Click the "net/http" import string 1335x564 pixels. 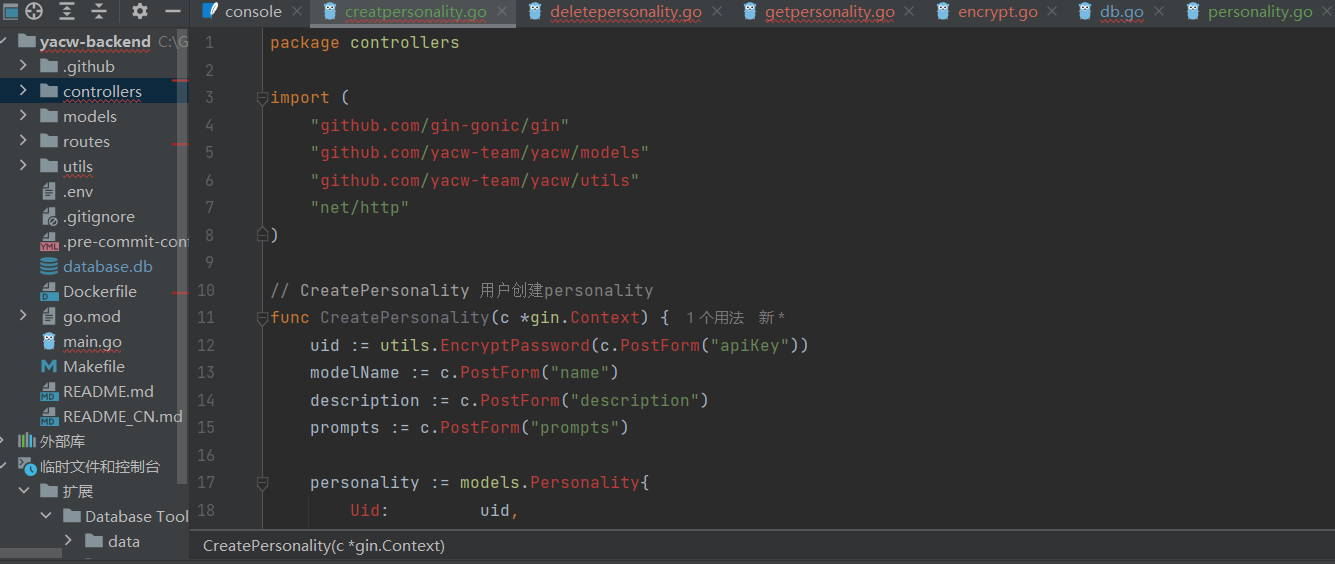point(360,208)
